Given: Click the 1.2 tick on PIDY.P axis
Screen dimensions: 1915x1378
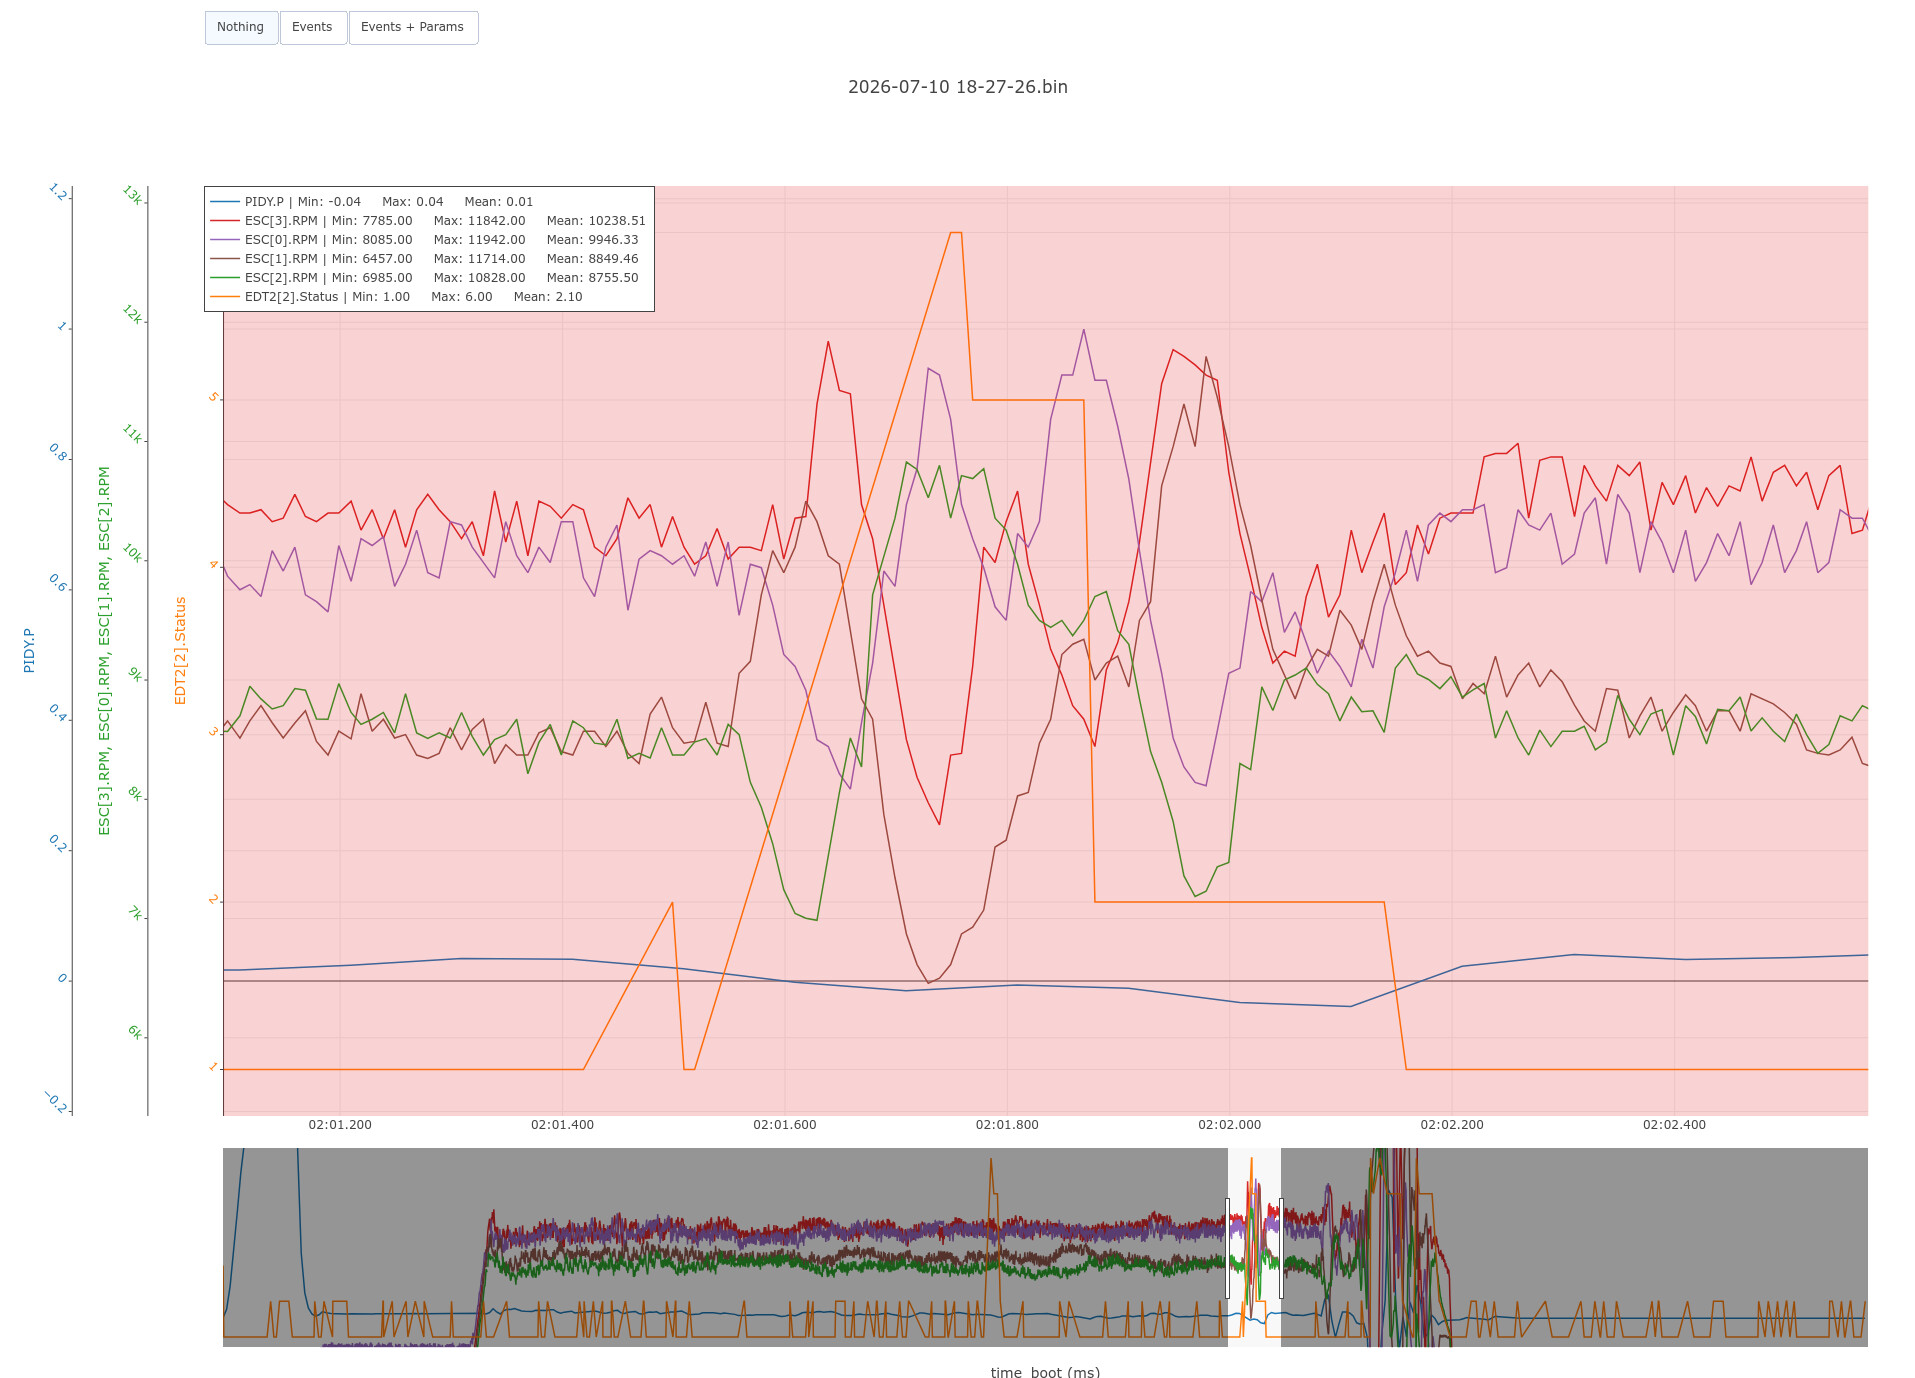Looking at the screenshot, I should pos(58,193).
